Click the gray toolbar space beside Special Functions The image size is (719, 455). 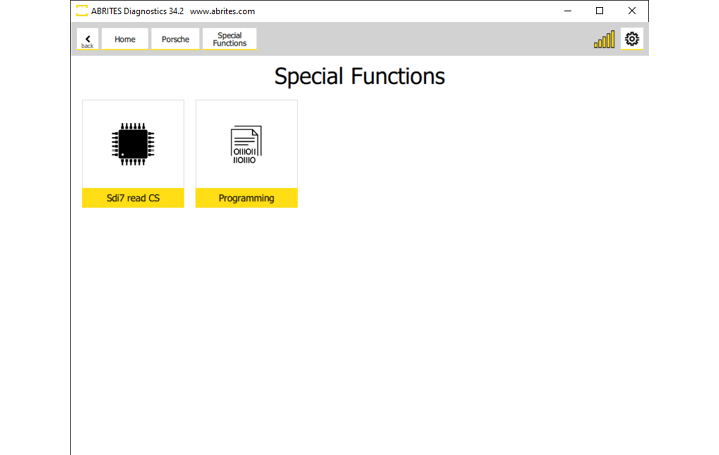(420, 39)
